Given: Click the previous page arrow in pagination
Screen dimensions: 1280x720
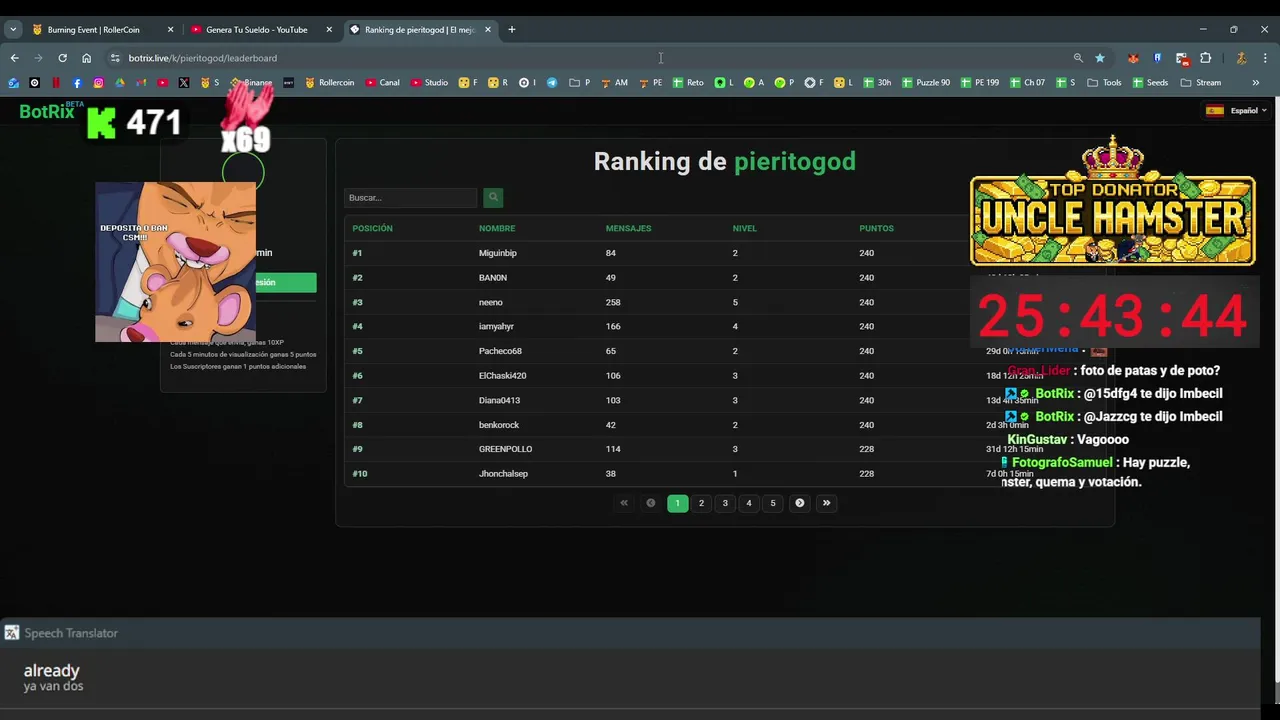Looking at the screenshot, I should [x=651, y=503].
